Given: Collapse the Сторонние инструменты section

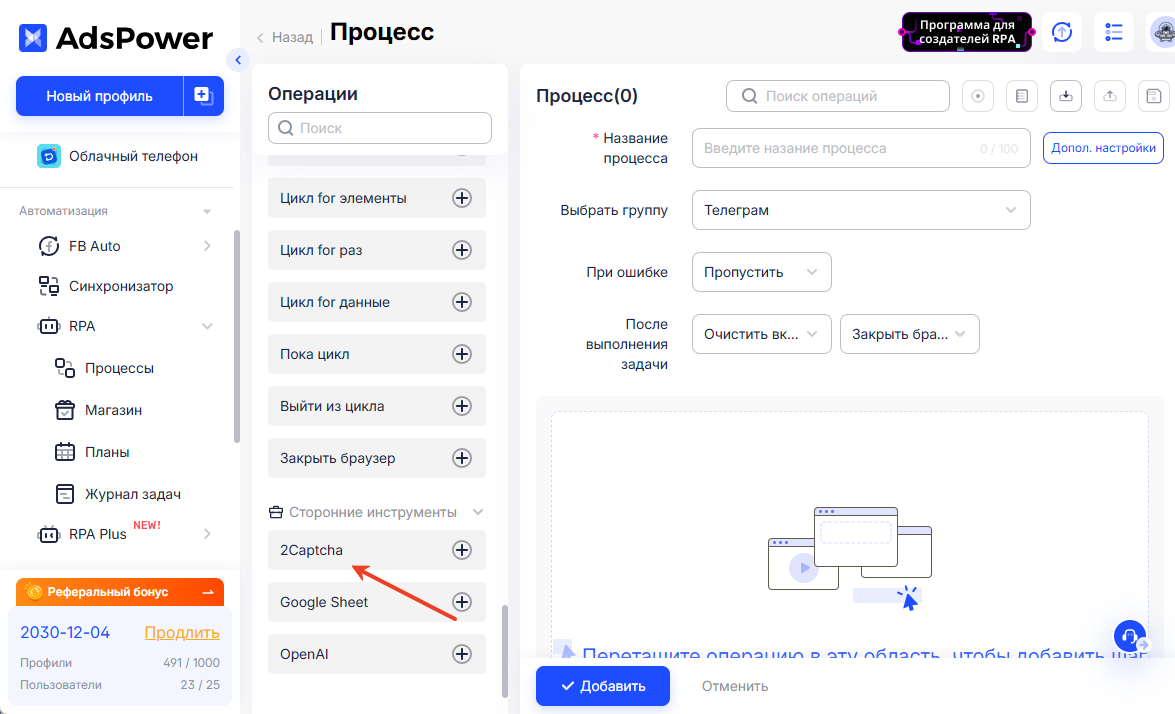Looking at the screenshot, I should [x=478, y=512].
